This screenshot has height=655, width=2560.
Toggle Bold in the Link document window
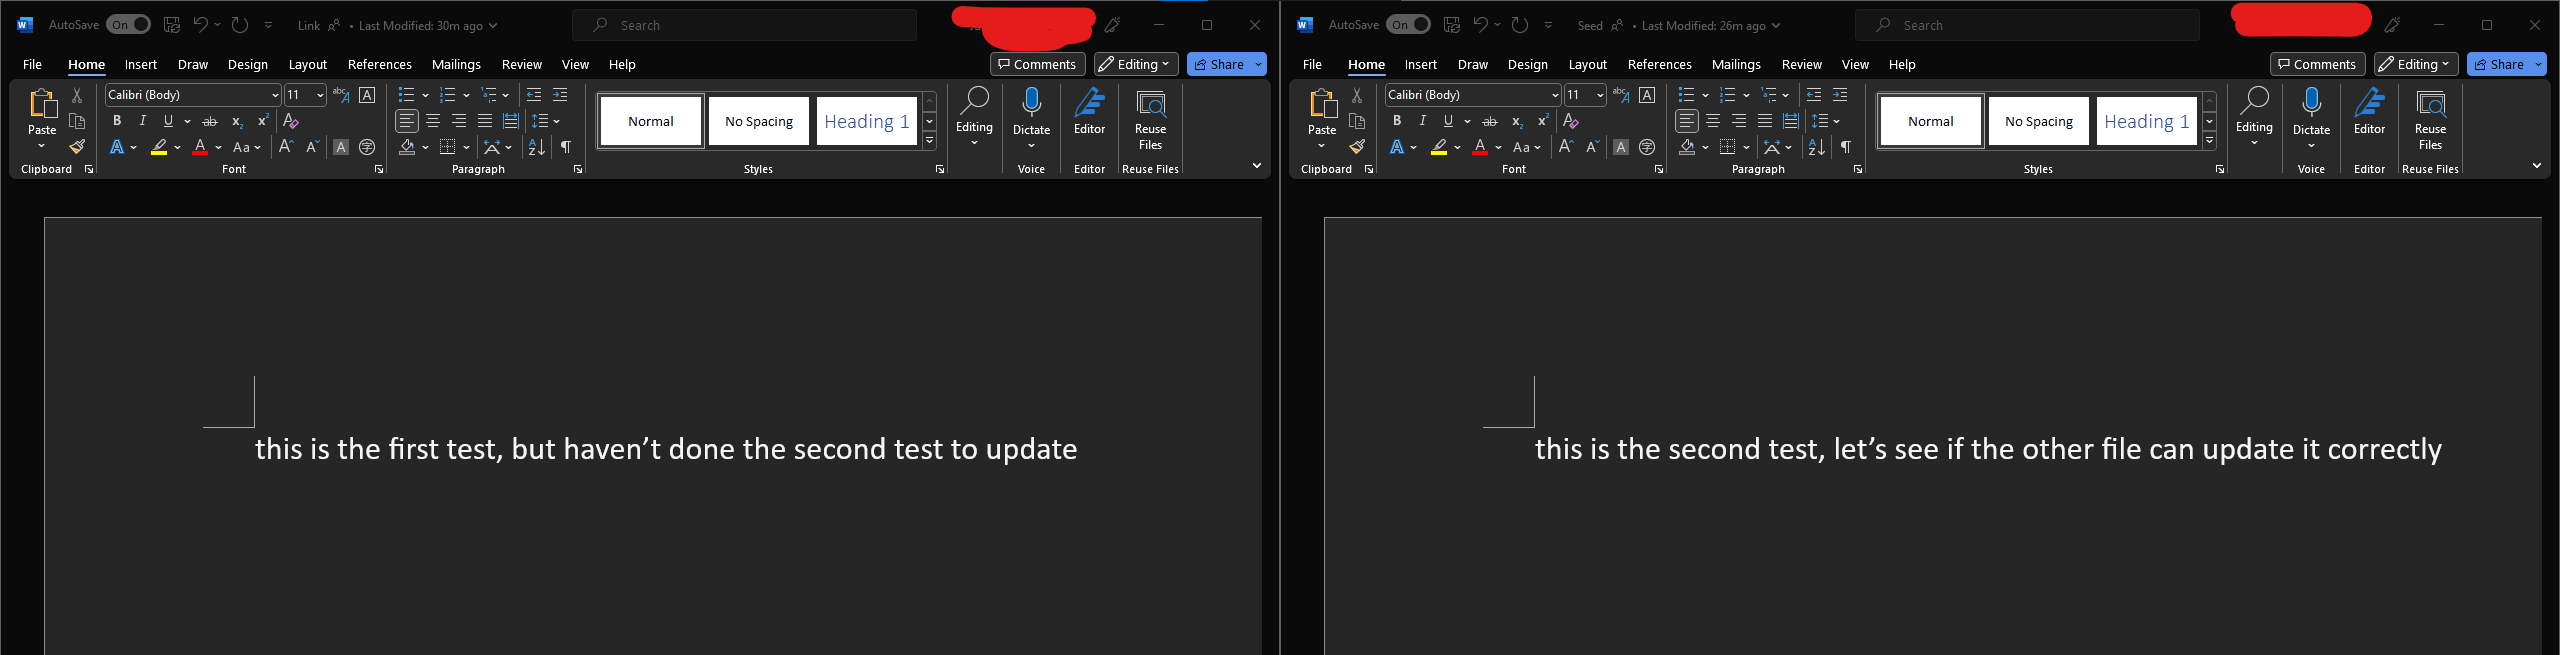click(x=117, y=121)
